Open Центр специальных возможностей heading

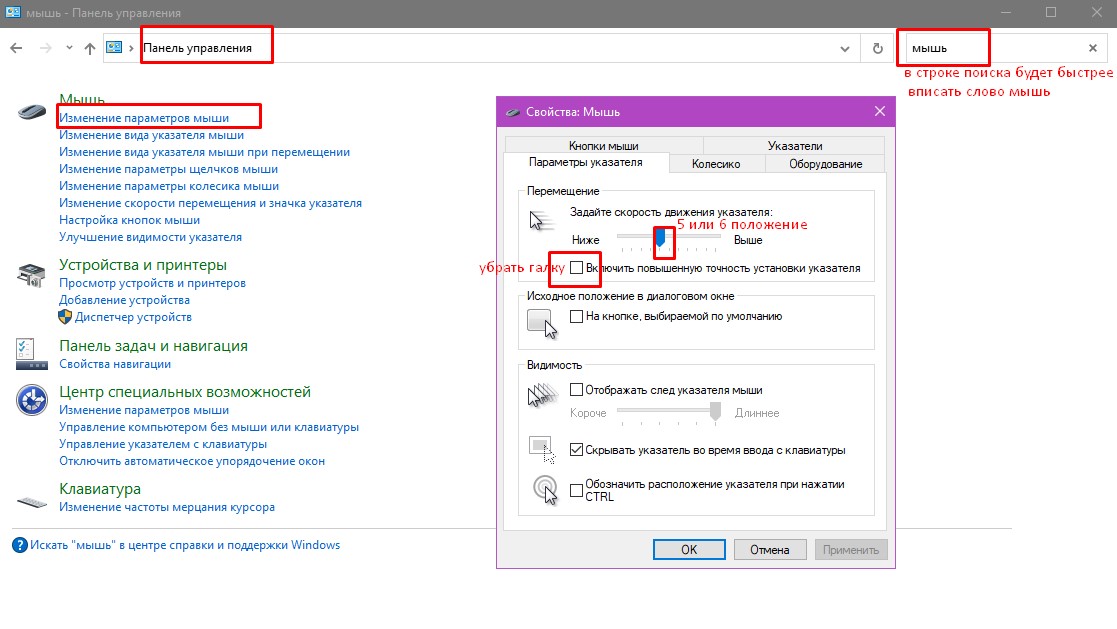pos(185,393)
